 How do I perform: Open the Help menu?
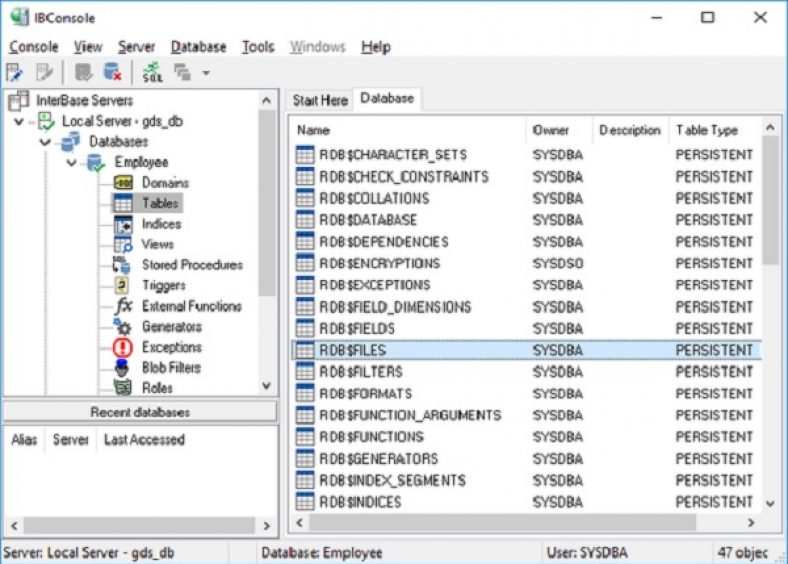tap(376, 47)
